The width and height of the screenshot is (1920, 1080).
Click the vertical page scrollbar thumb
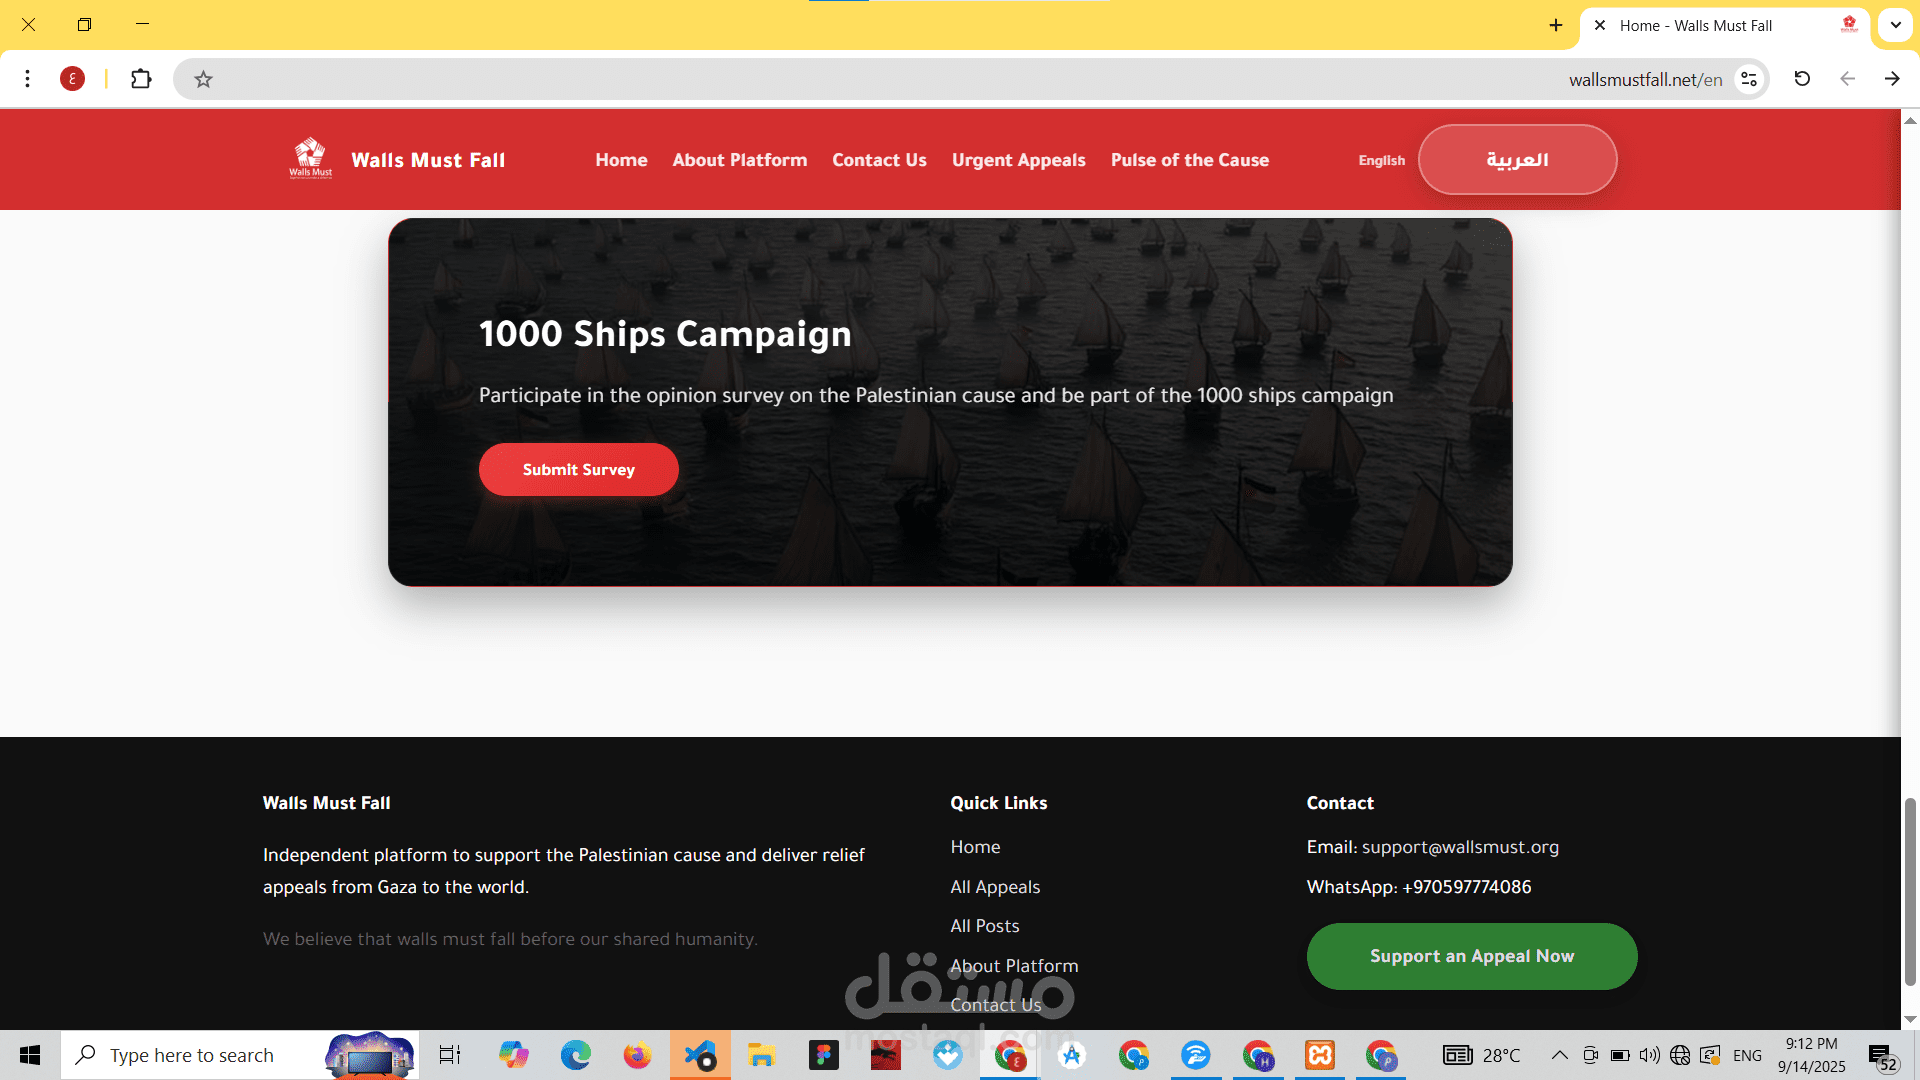coord(1910,890)
